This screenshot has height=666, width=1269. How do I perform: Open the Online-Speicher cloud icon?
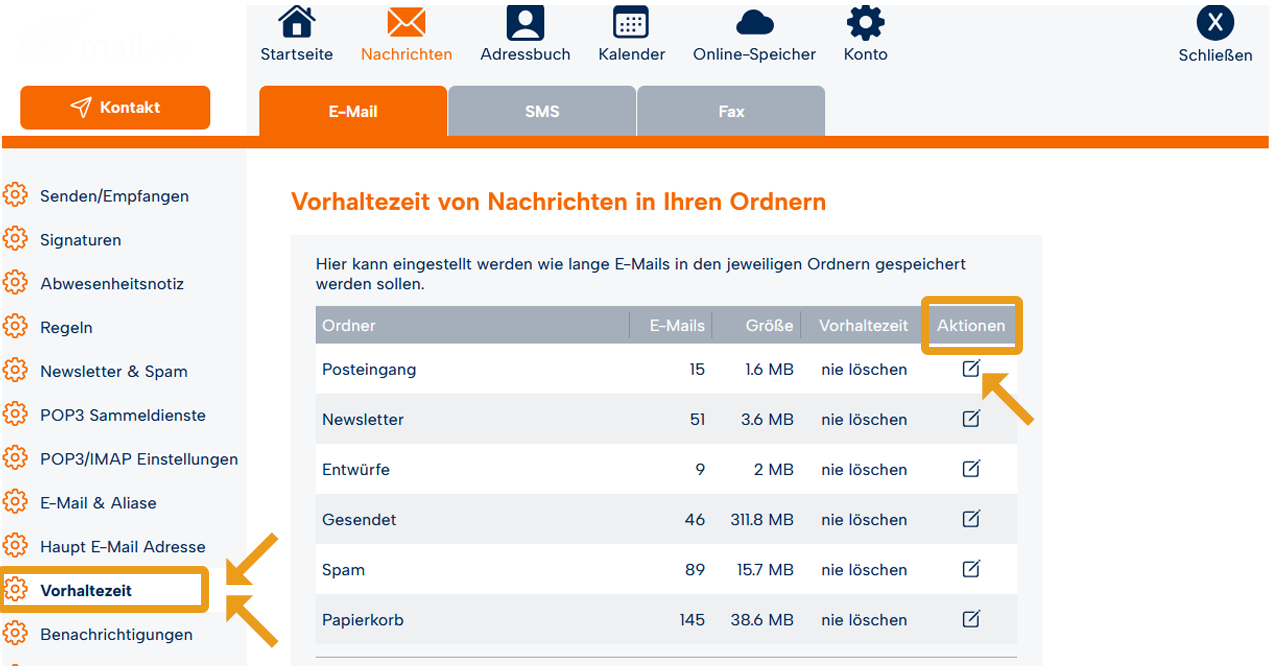[x=754, y=22]
